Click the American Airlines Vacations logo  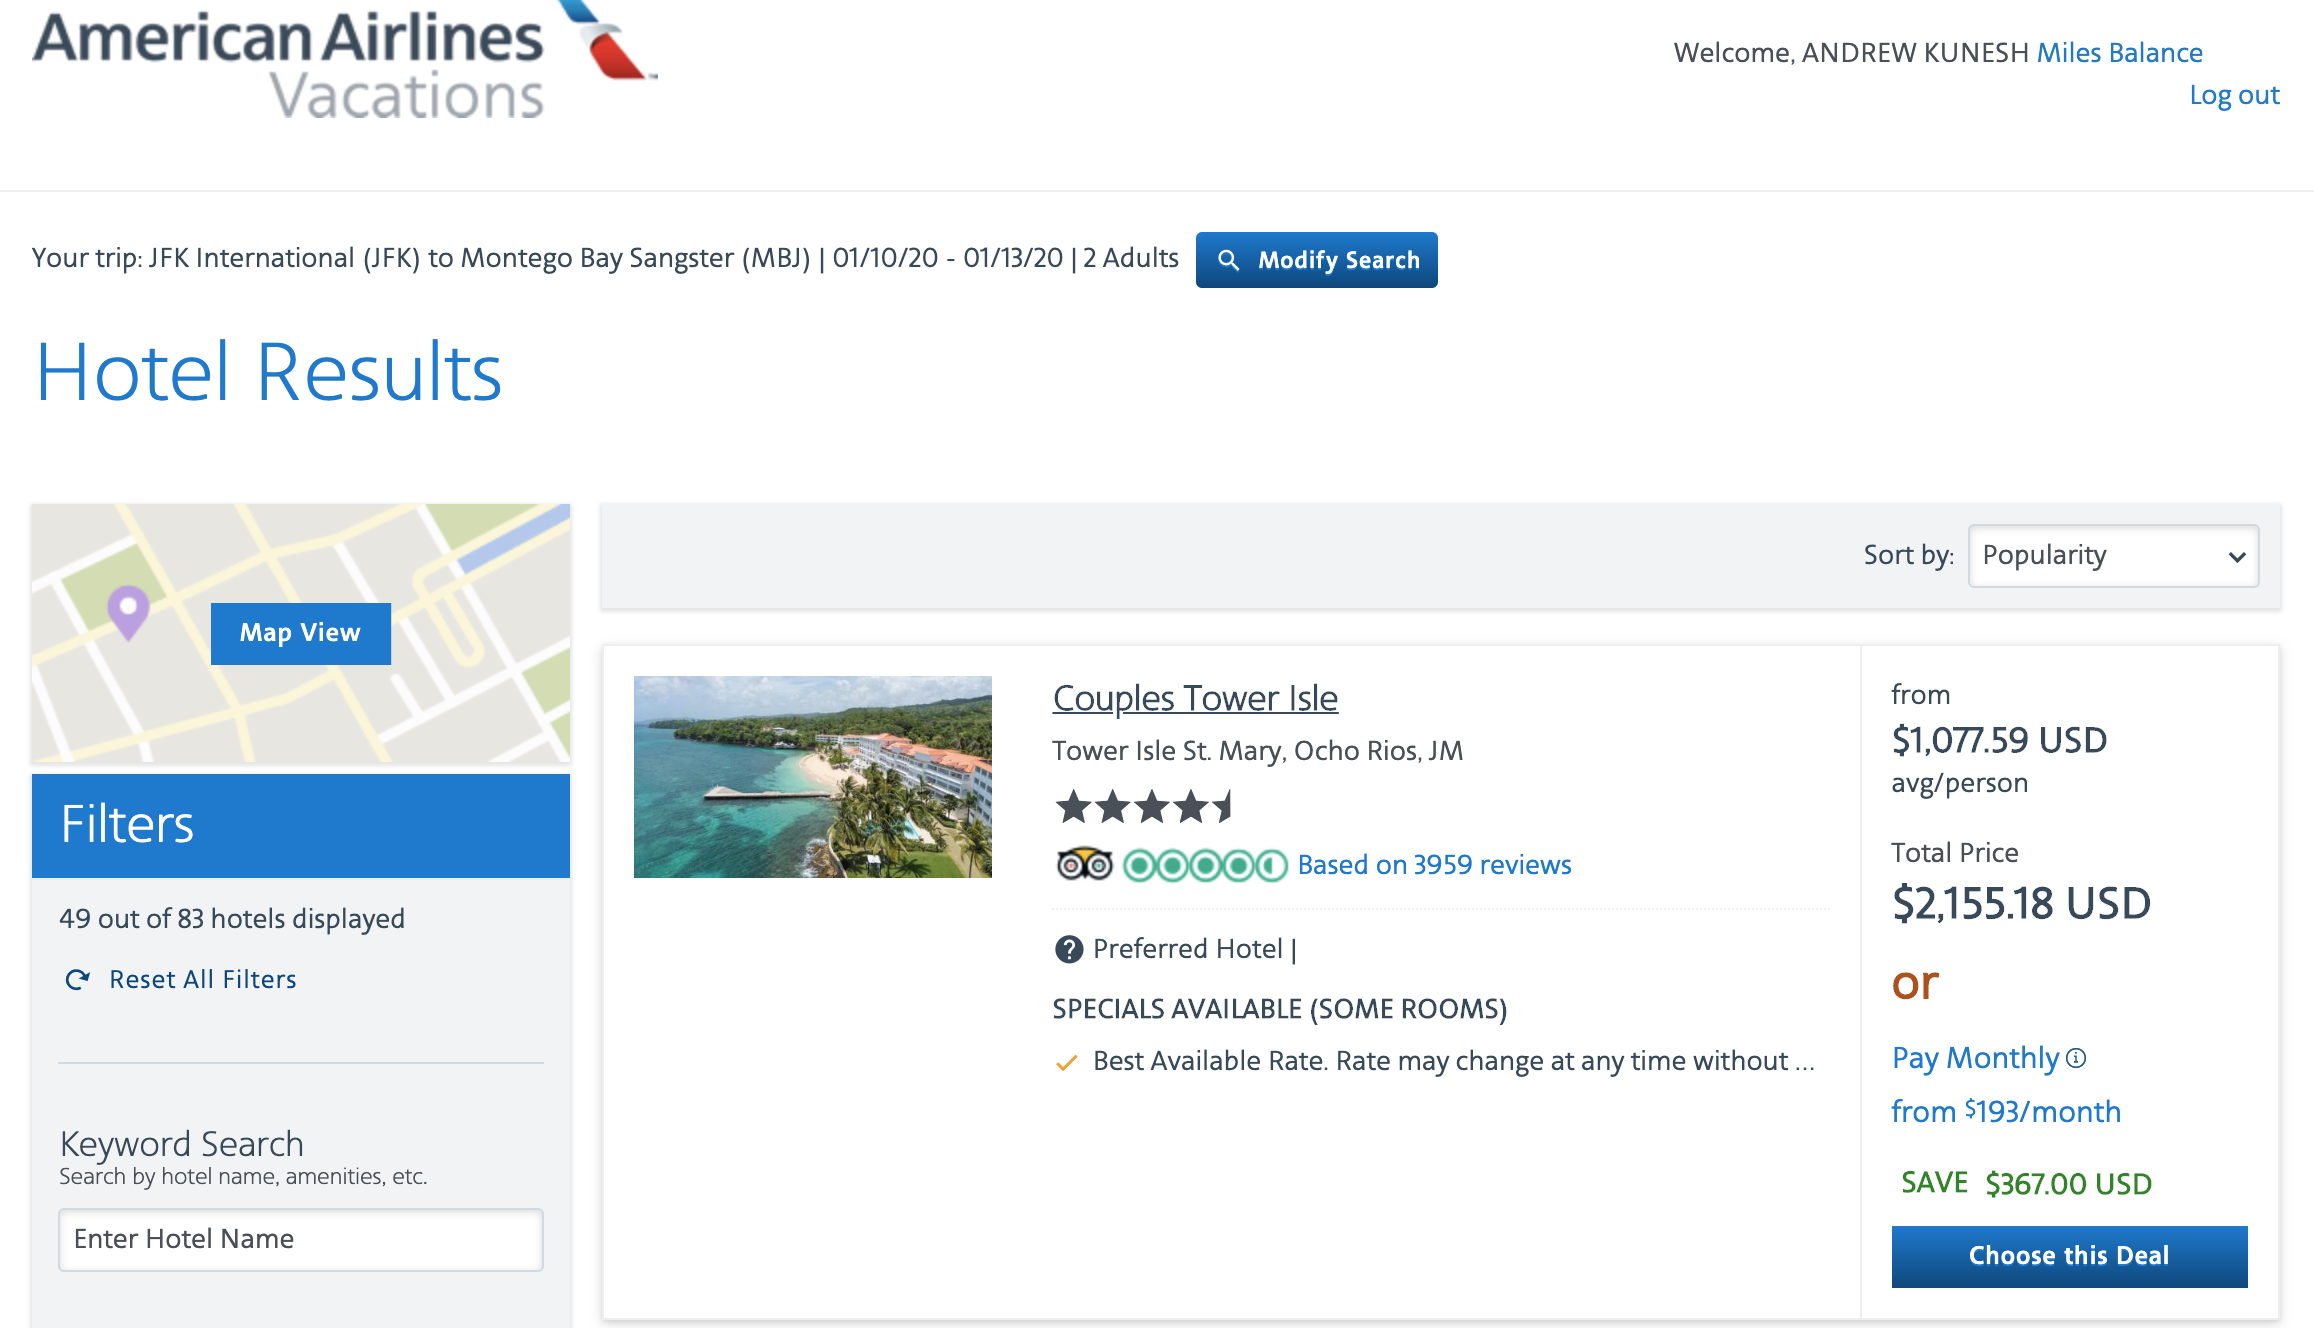(x=344, y=60)
